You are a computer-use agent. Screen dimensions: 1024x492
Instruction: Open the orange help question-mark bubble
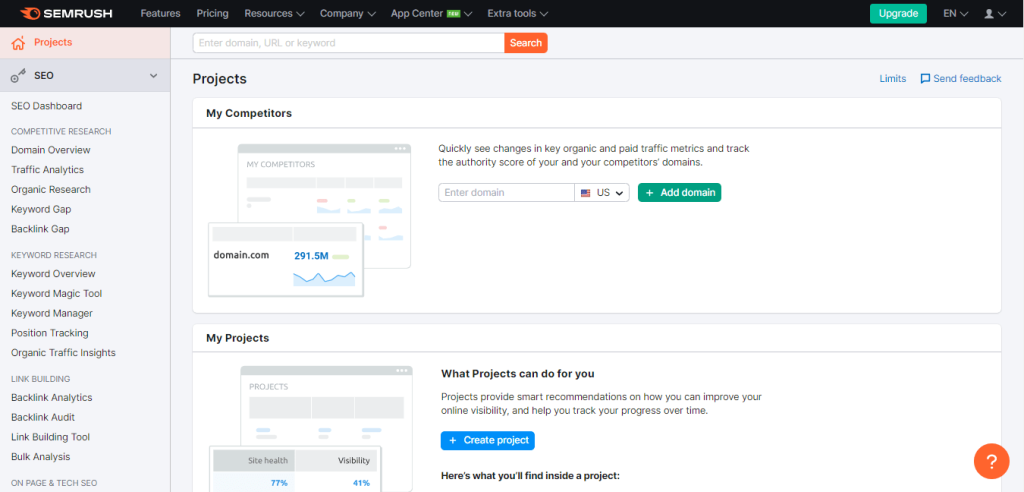991,461
